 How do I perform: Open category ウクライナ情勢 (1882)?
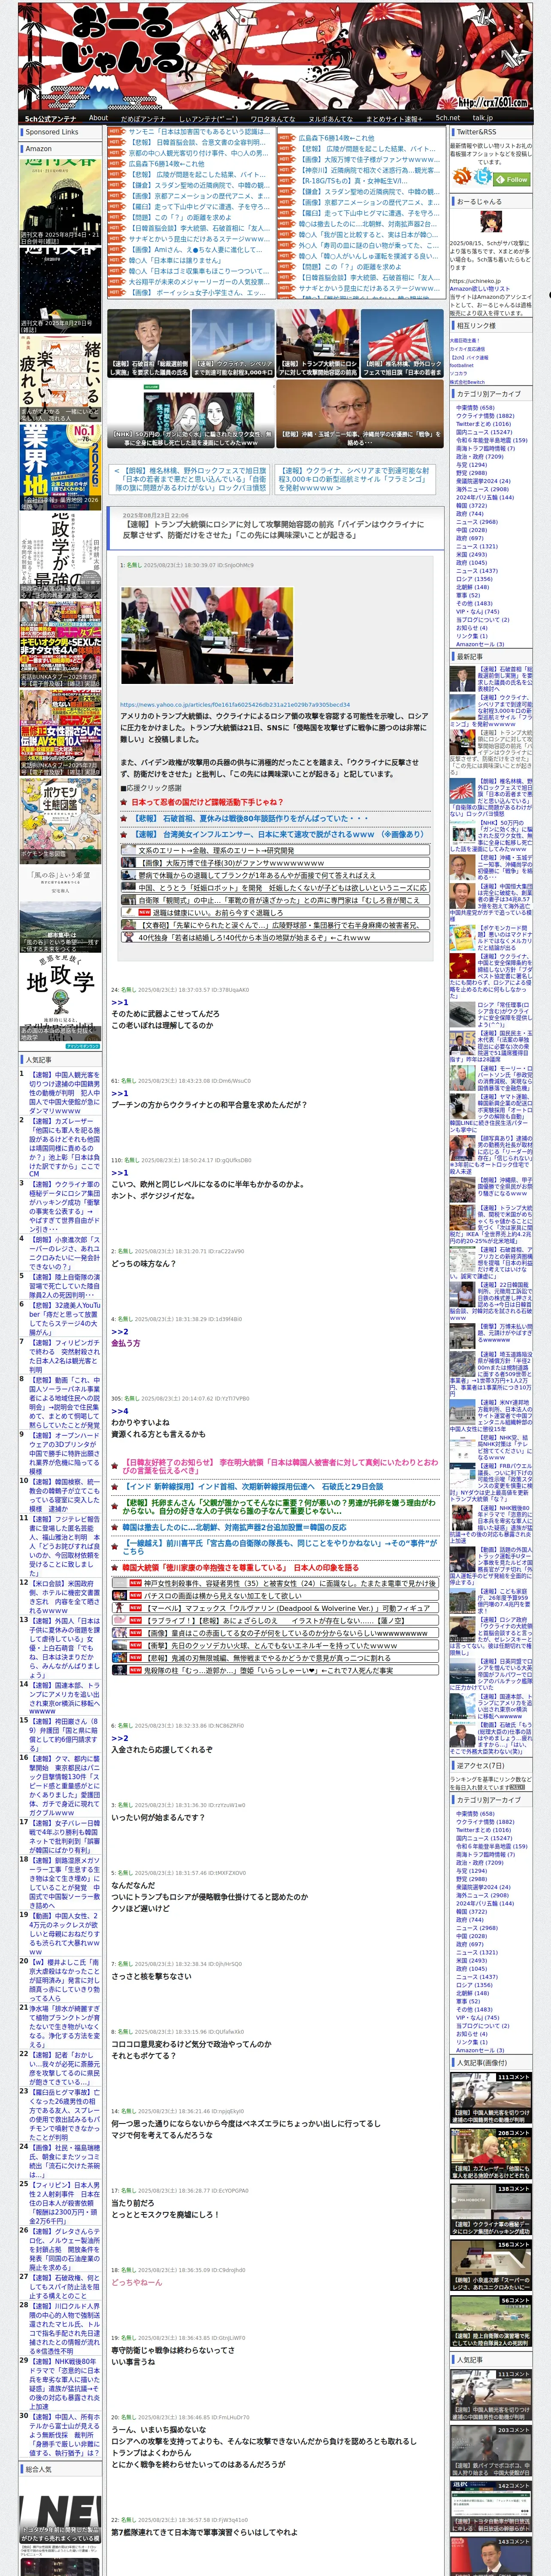tap(485, 416)
